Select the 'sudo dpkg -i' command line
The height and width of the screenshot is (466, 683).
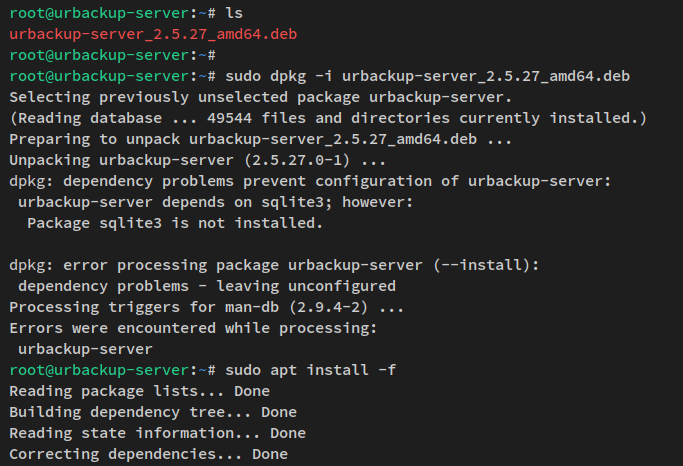[x=427, y=76]
